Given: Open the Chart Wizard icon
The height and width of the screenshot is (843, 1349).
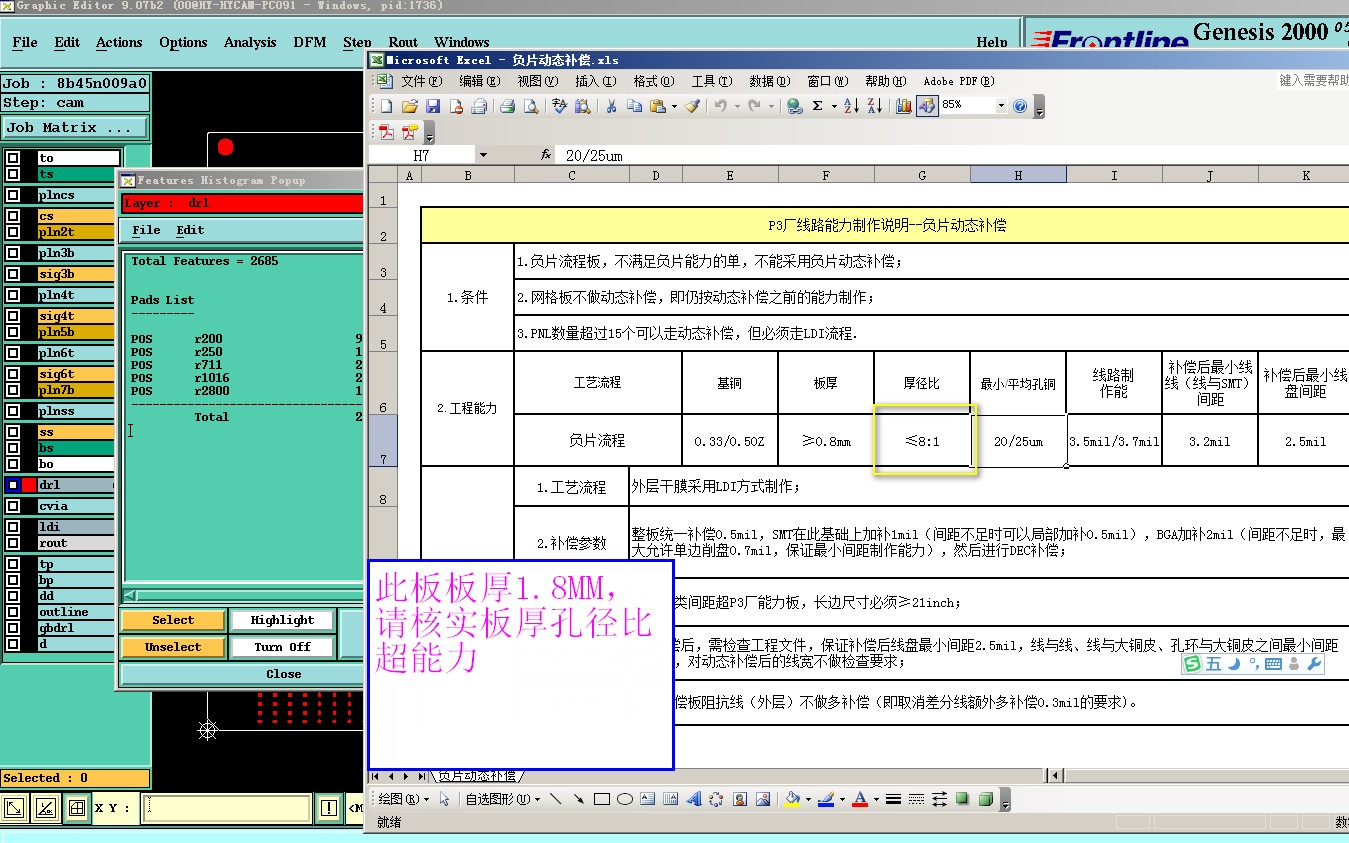Looking at the screenshot, I should tap(904, 106).
